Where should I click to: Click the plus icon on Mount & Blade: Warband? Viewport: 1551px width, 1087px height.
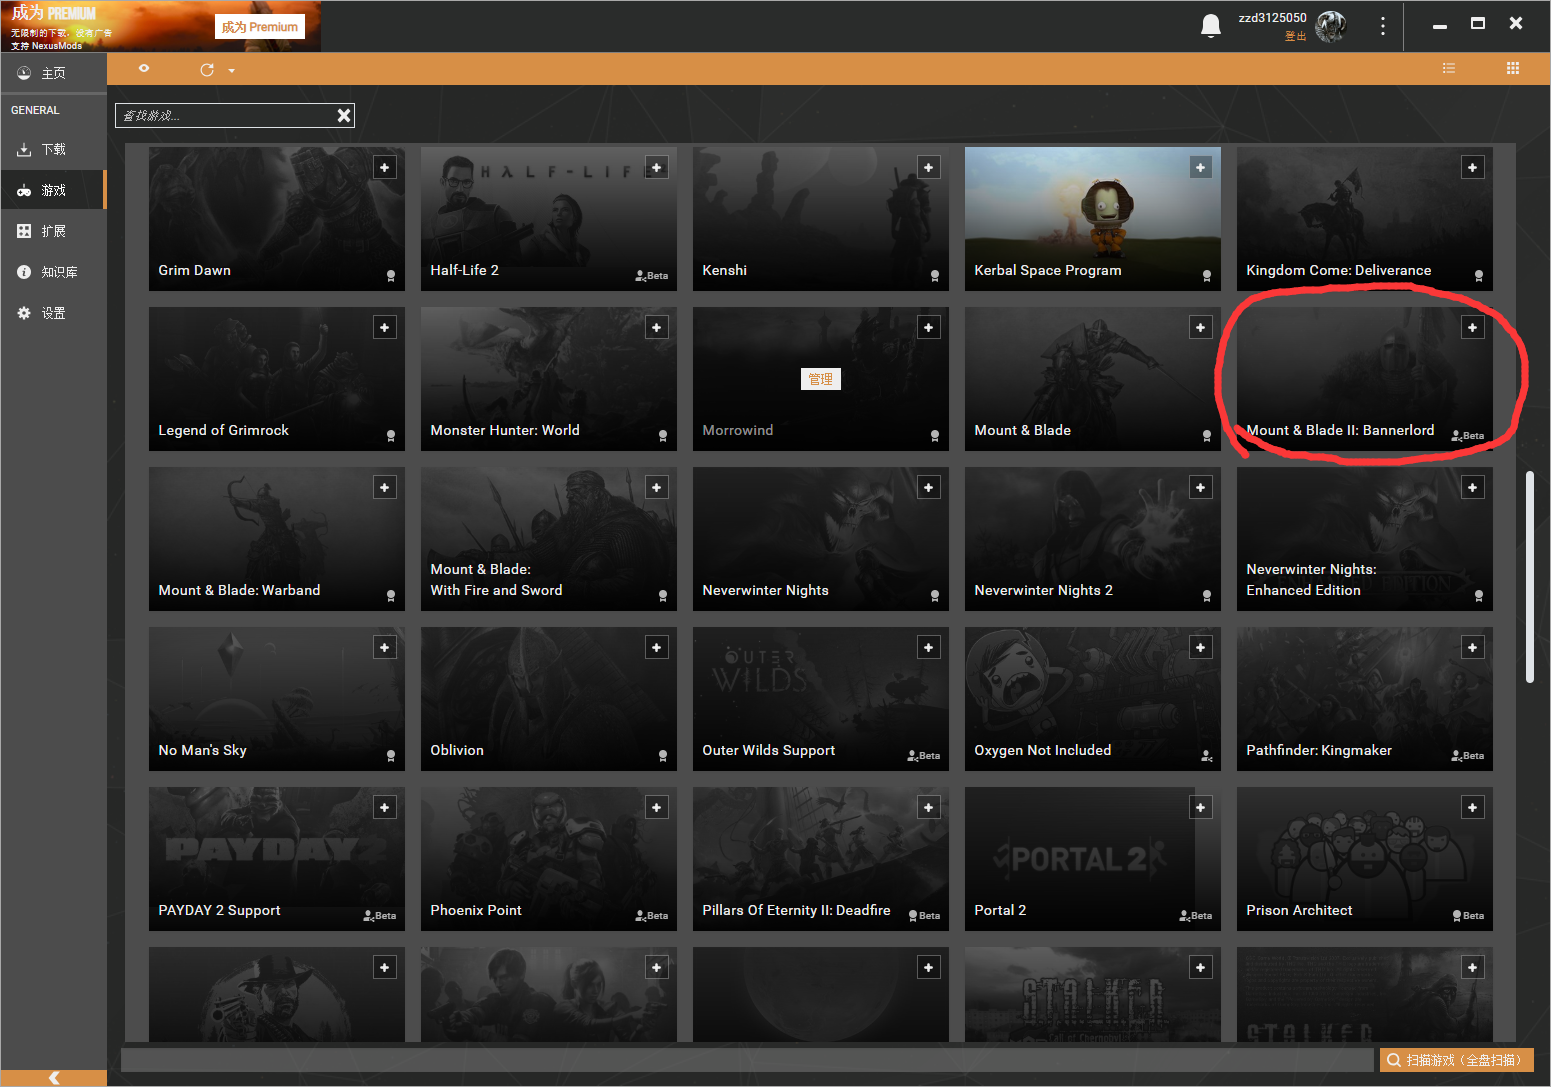tap(385, 488)
